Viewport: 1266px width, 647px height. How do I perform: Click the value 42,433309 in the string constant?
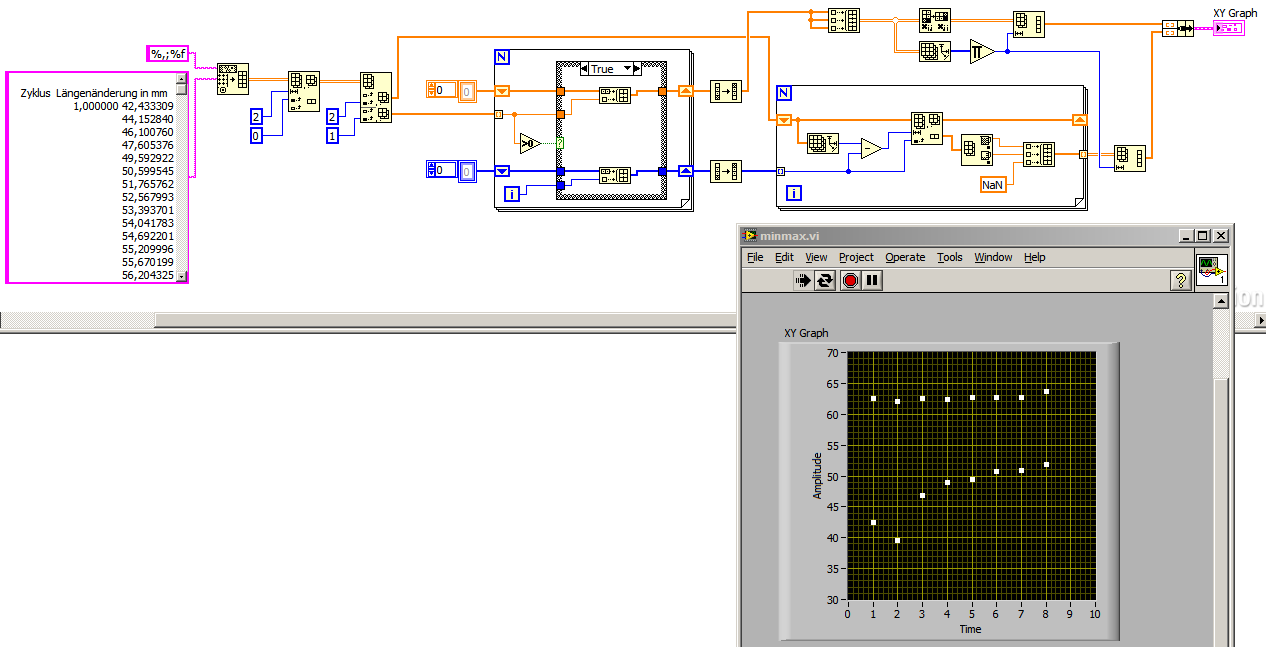point(148,106)
